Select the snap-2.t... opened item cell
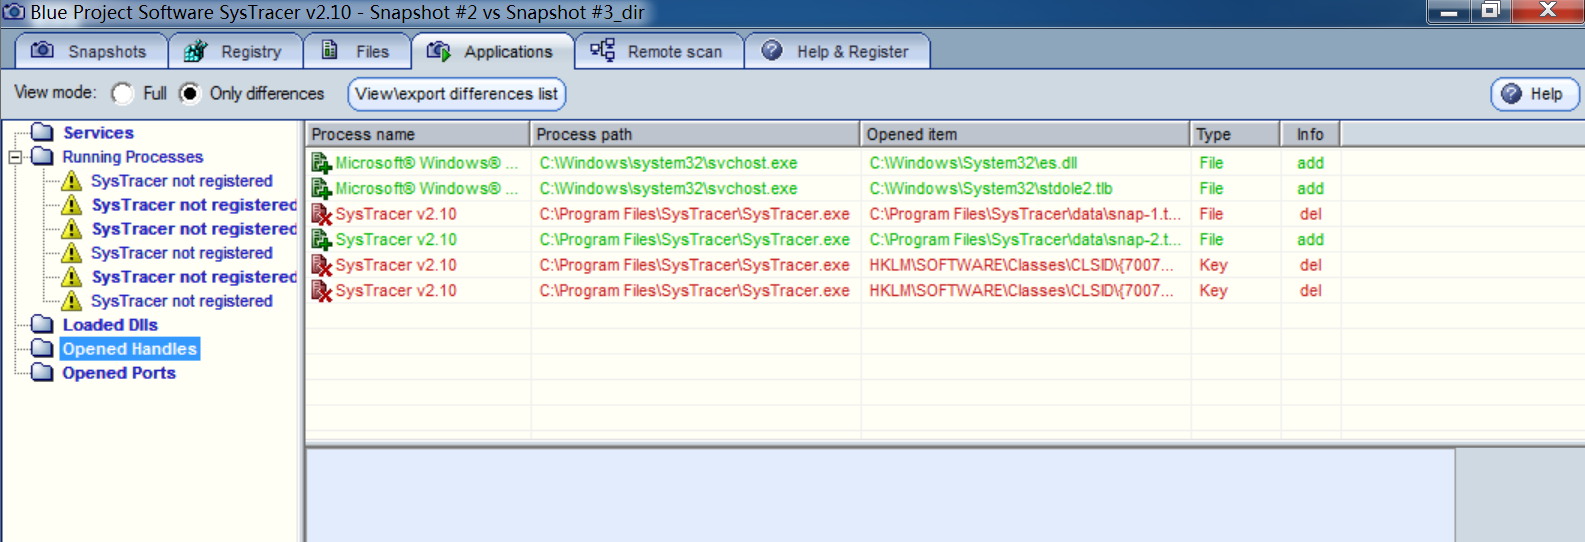This screenshot has width=1585, height=542. [1025, 240]
